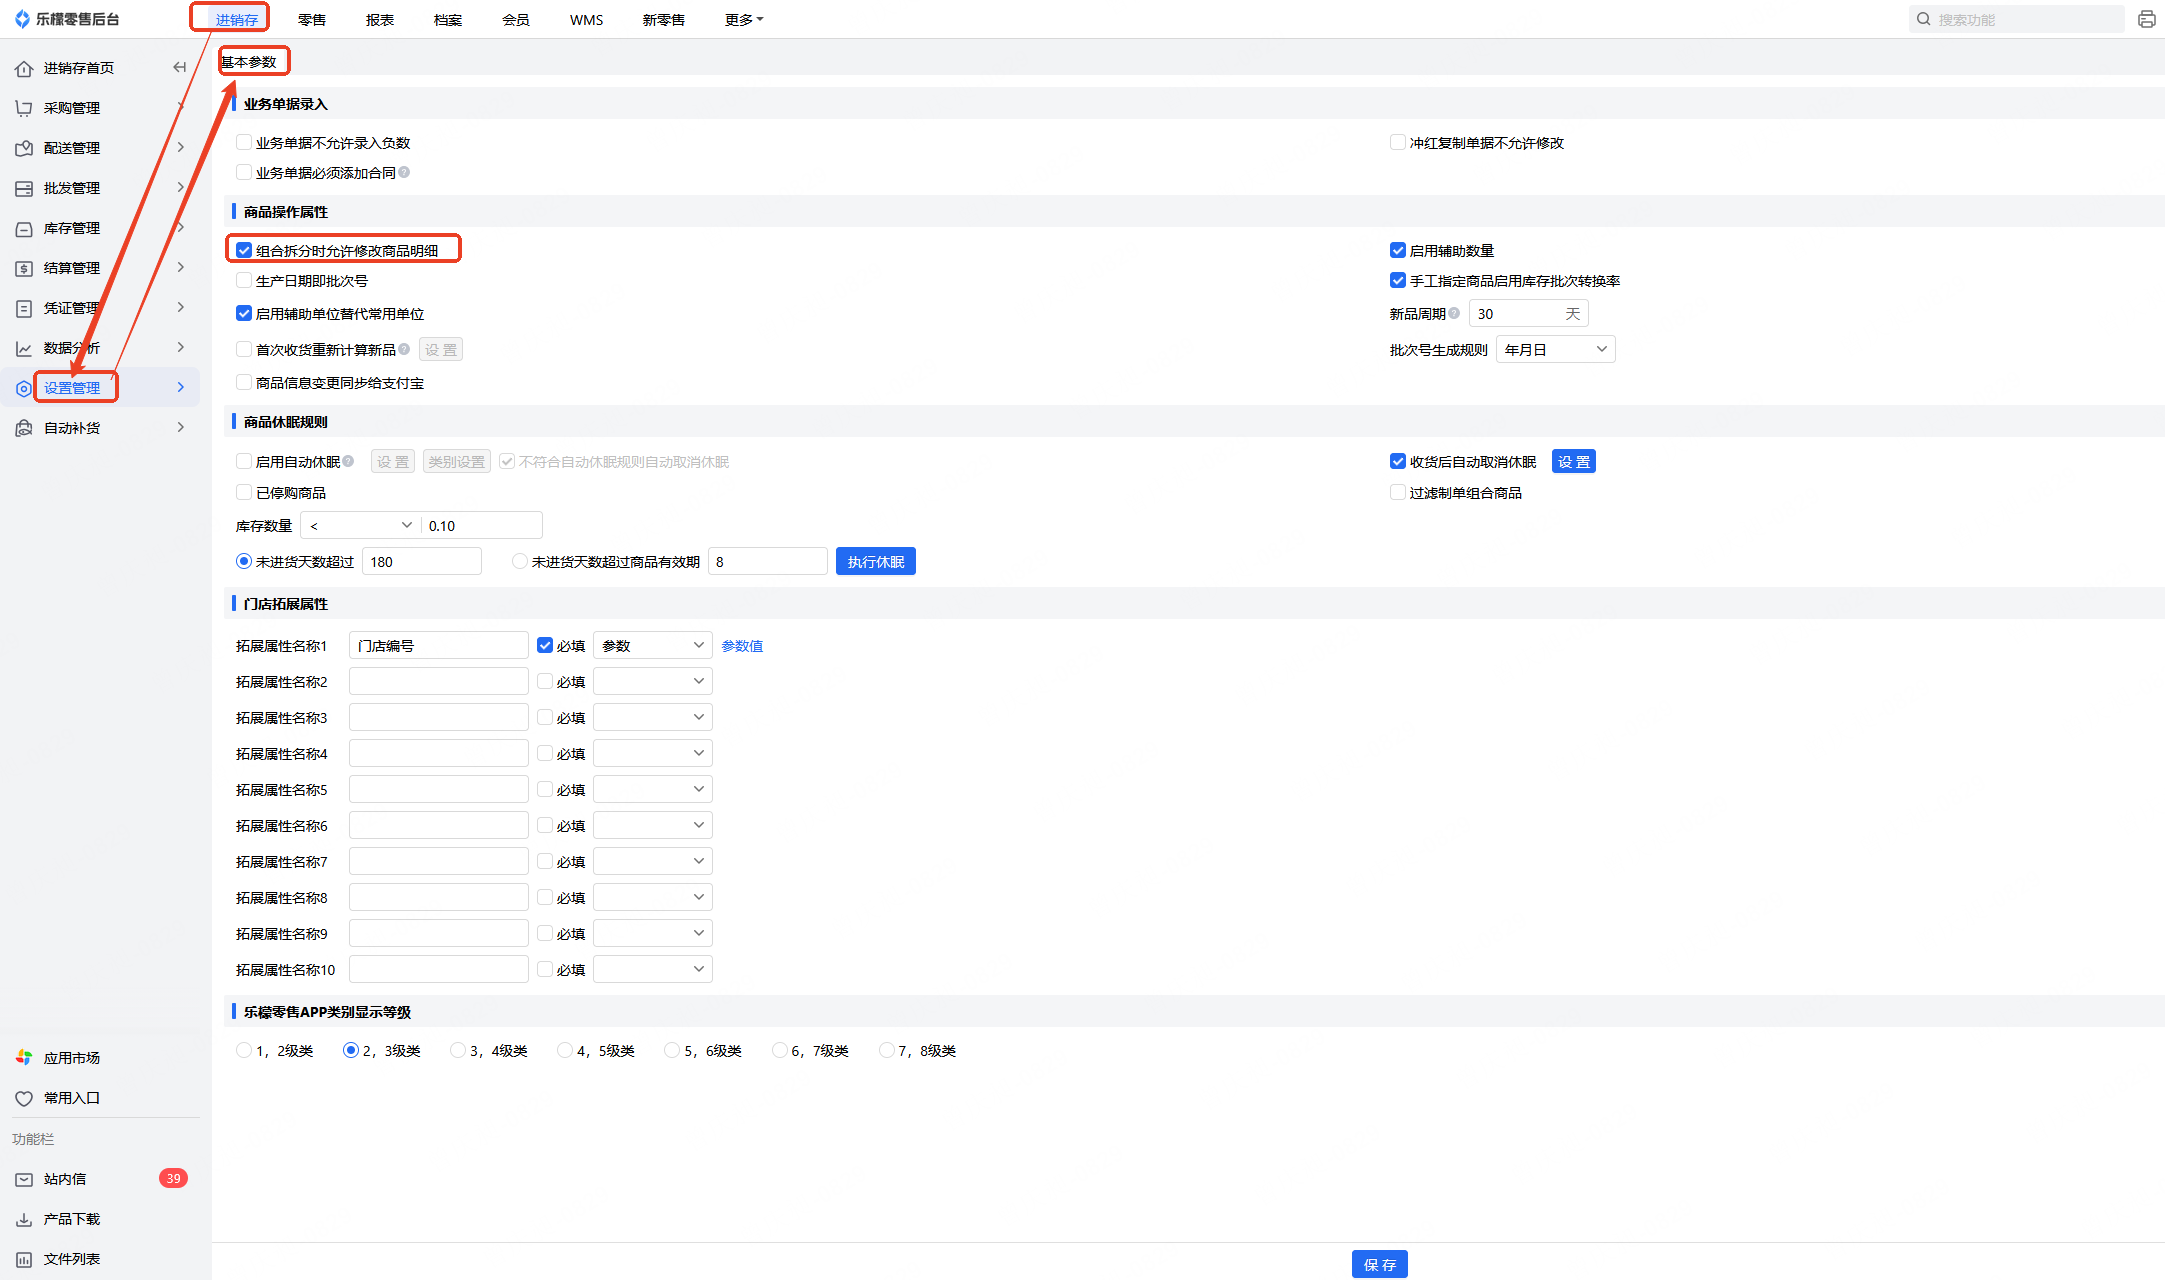
Task: Click the 参数值 link
Action: pos(742,646)
